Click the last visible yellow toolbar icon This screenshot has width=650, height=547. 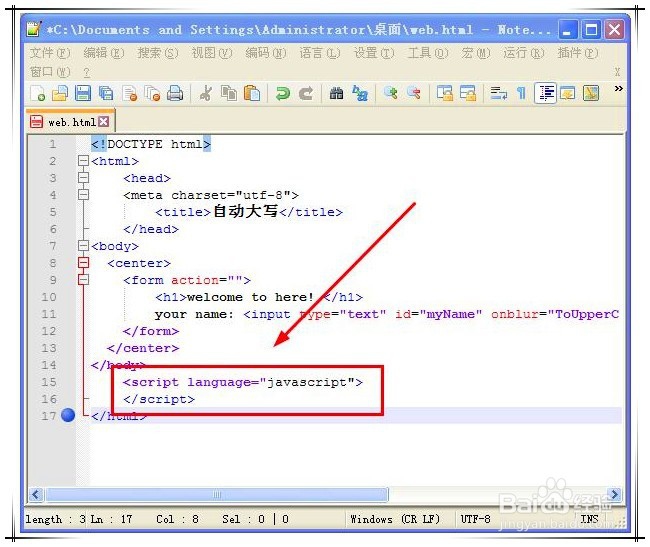(x=591, y=93)
